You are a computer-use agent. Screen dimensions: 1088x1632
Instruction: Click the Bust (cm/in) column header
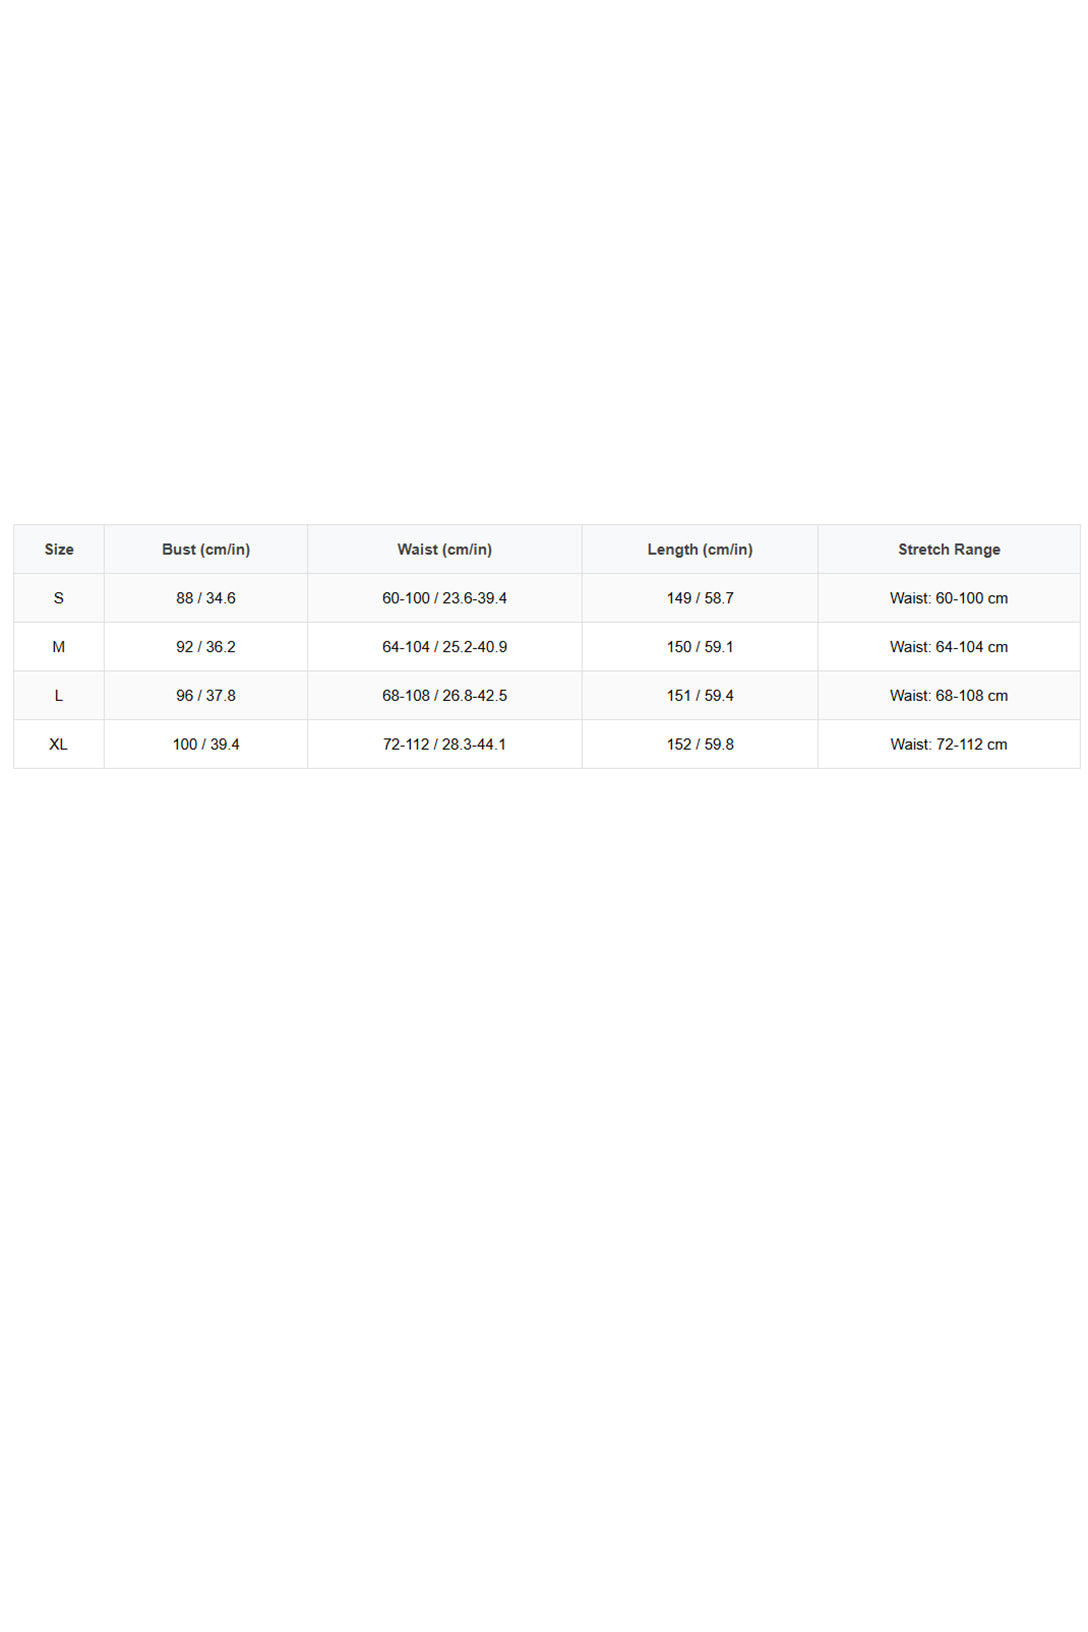click(x=206, y=549)
